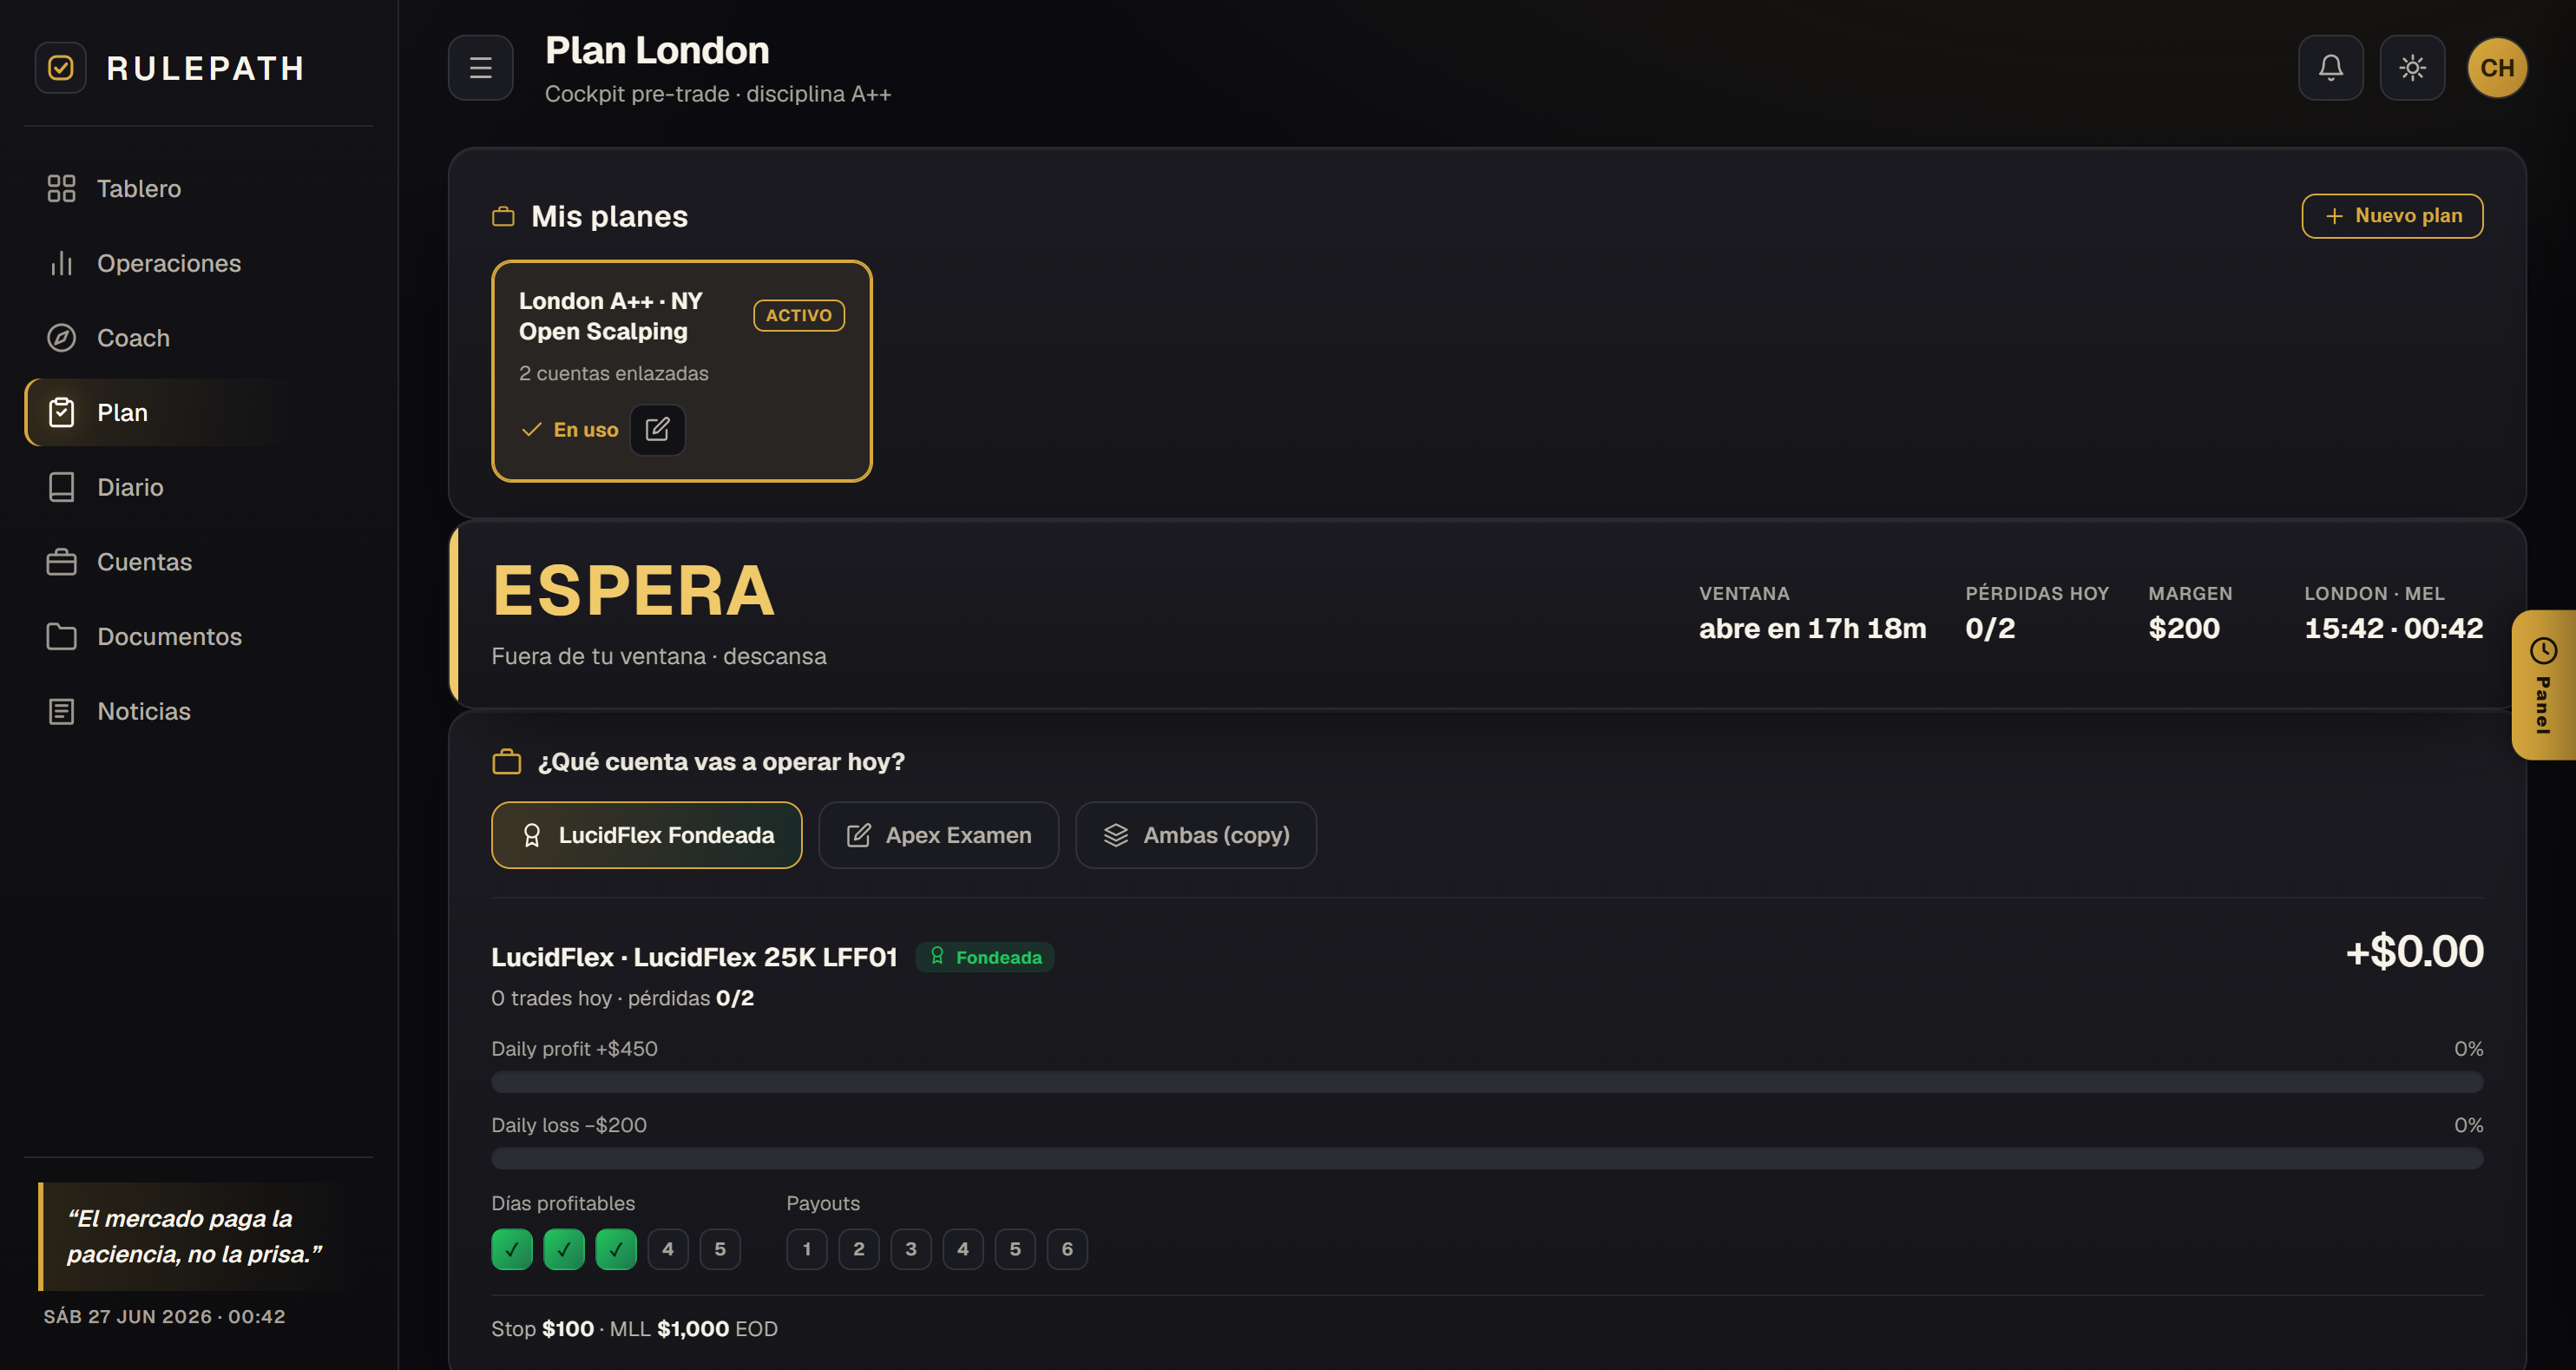The image size is (2576, 1370).
Task: Select Apex Examen account
Action: pyautogui.click(x=938, y=835)
